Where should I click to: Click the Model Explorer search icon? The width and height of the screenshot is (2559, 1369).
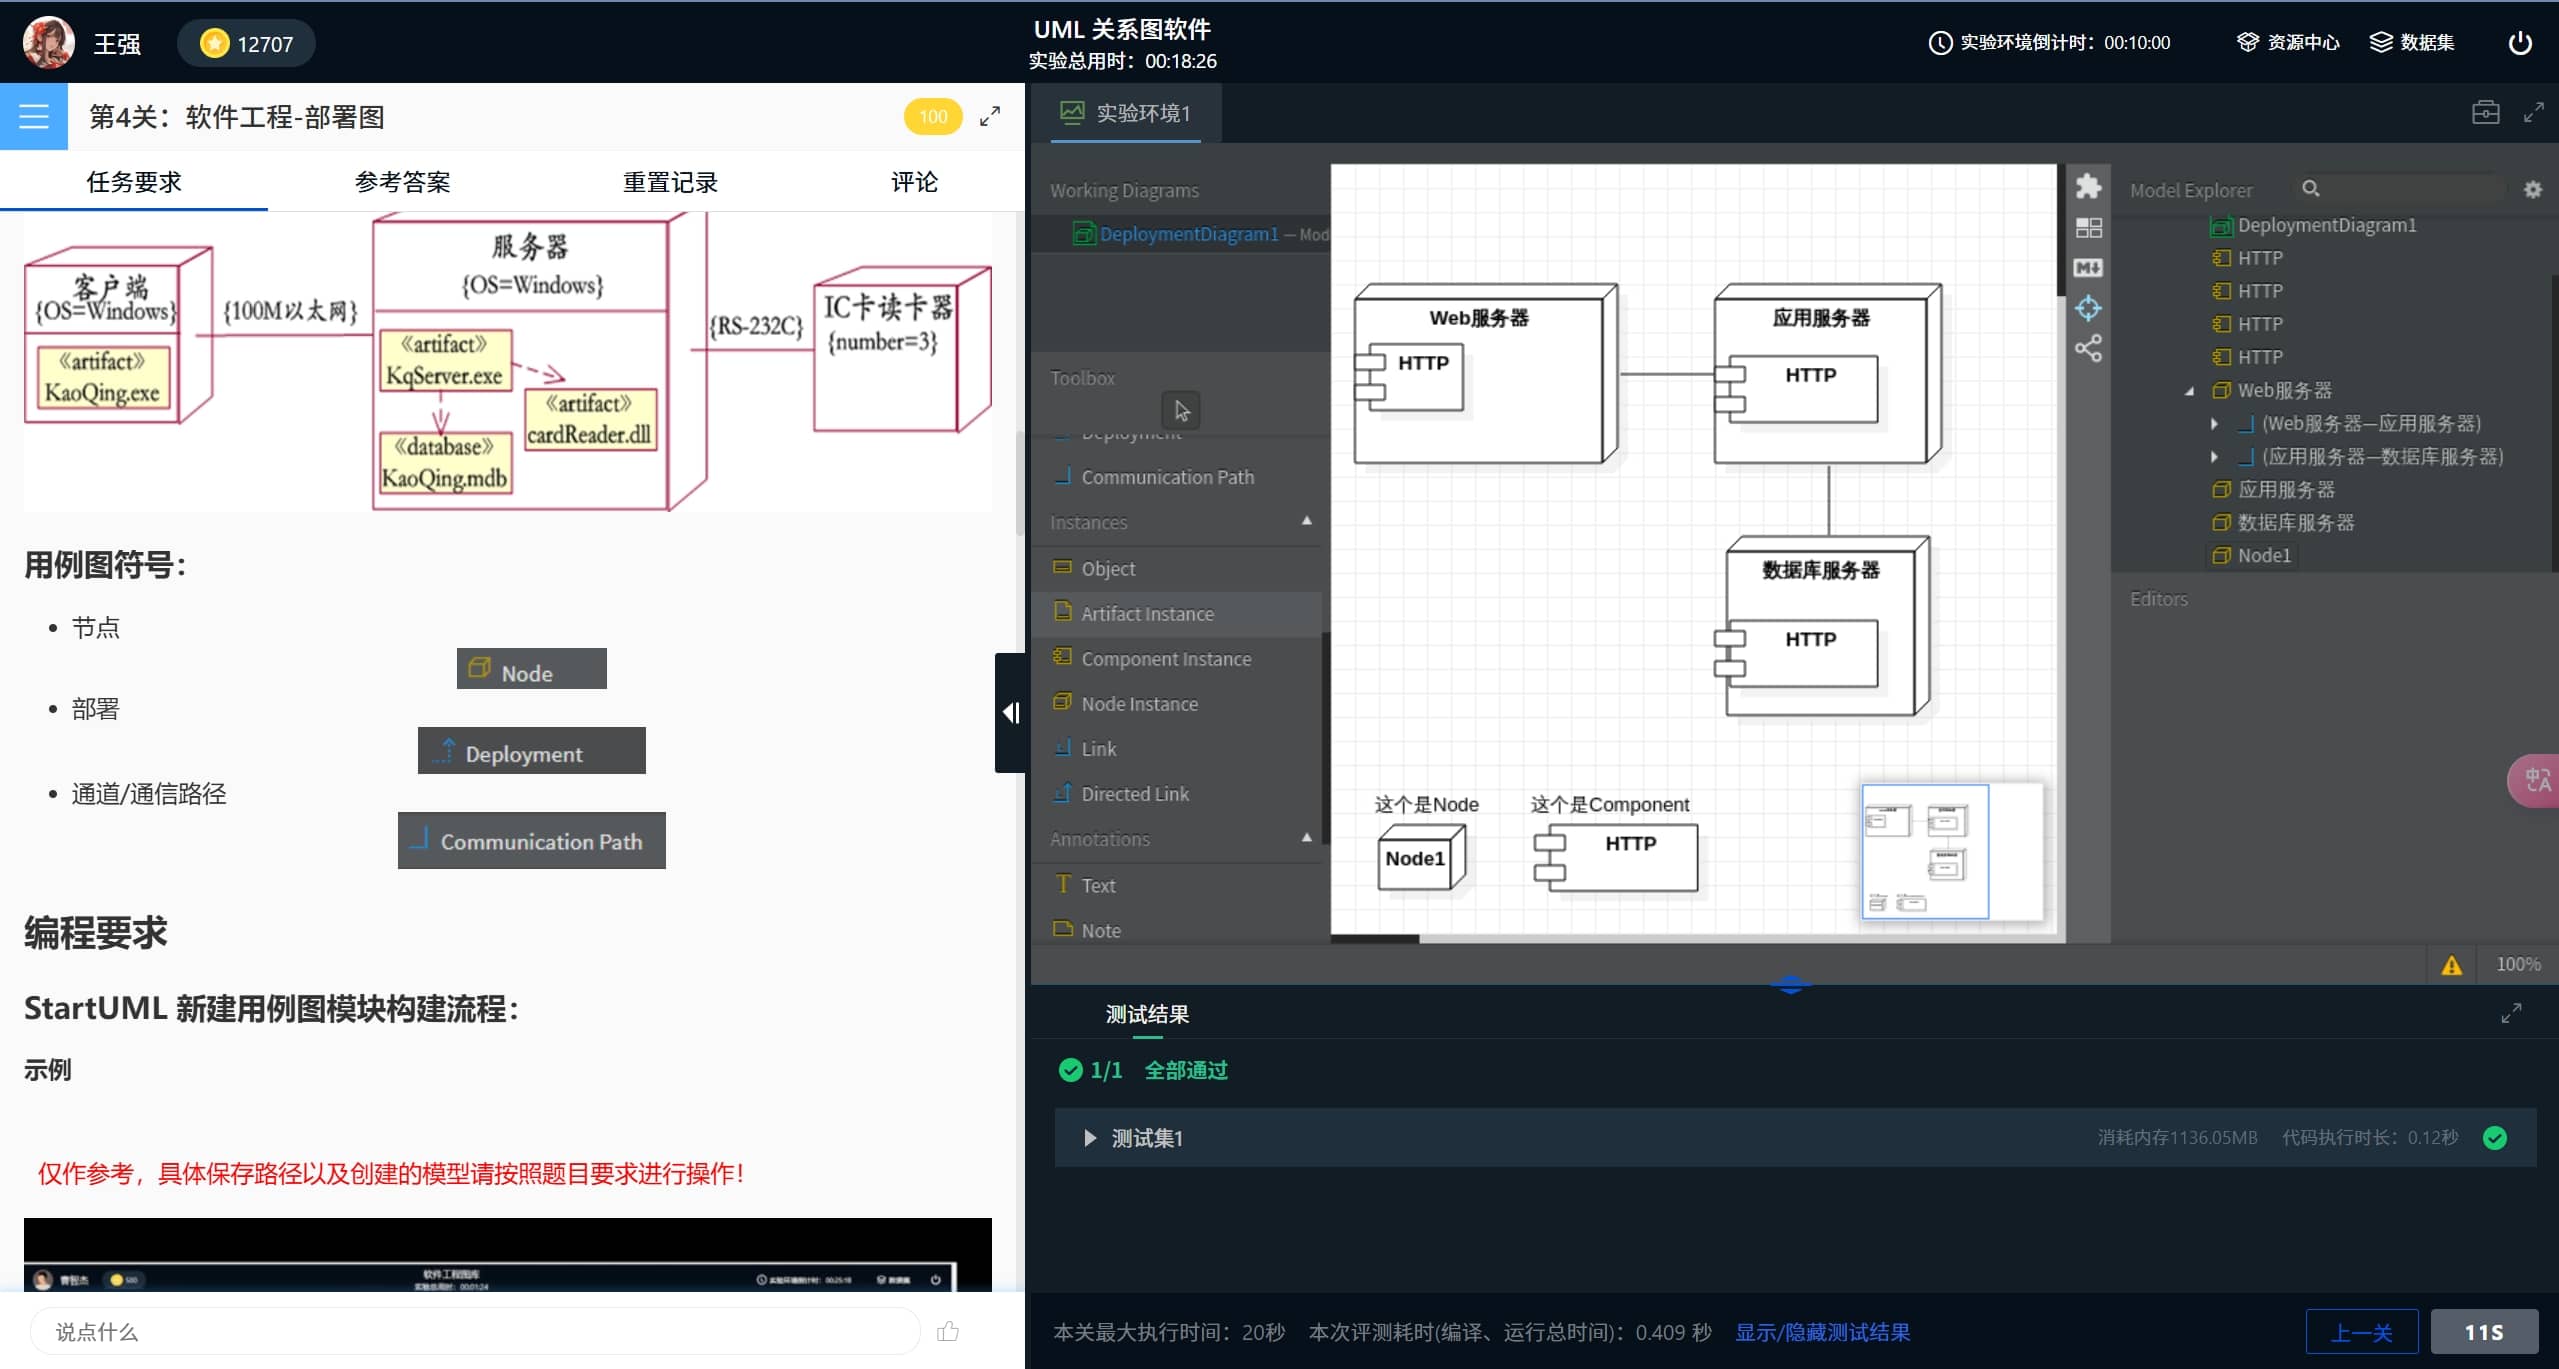click(x=2310, y=188)
